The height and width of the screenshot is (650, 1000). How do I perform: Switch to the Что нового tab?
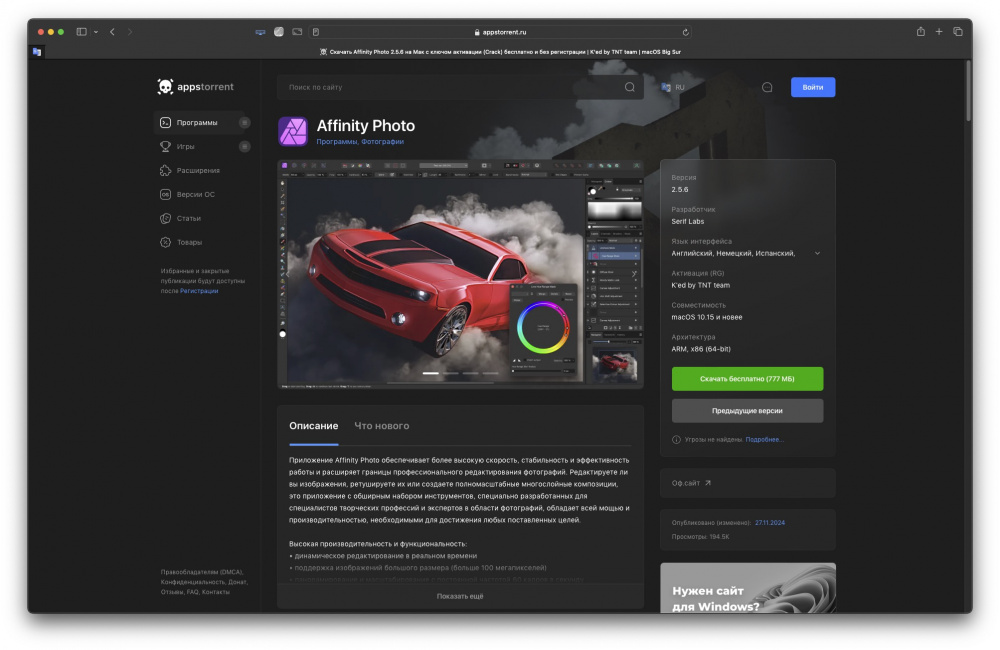click(x=381, y=425)
